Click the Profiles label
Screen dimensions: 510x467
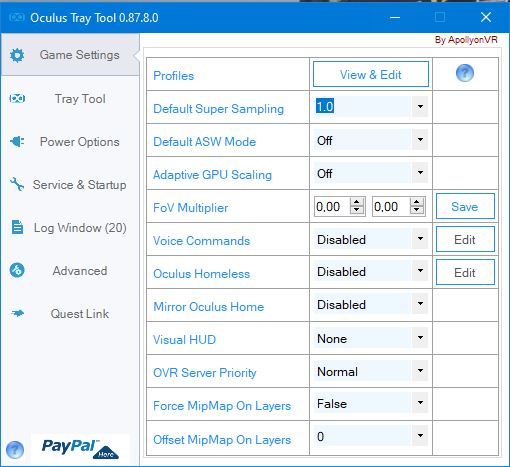click(x=174, y=76)
